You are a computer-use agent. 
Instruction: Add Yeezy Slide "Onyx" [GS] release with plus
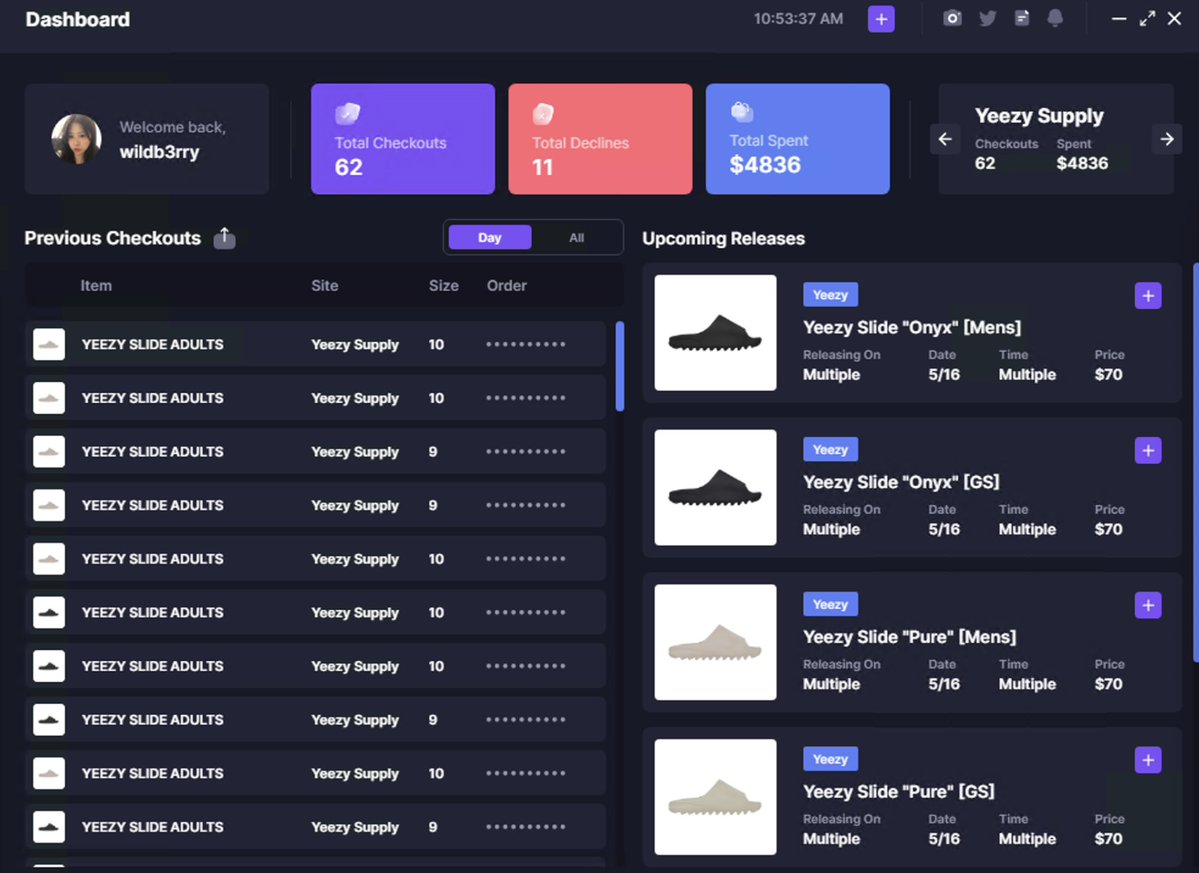click(1148, 451)
